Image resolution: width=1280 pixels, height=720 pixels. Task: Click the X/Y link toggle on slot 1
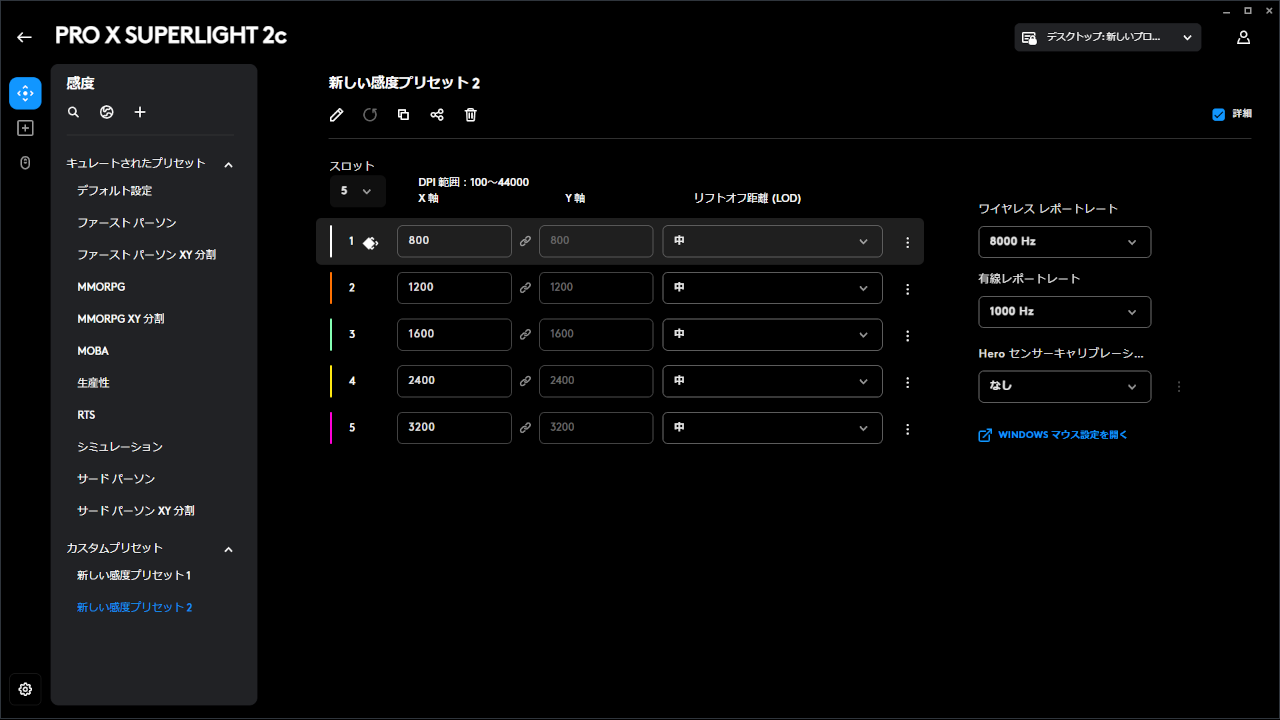pyautogui.click(x=526, y=241)
